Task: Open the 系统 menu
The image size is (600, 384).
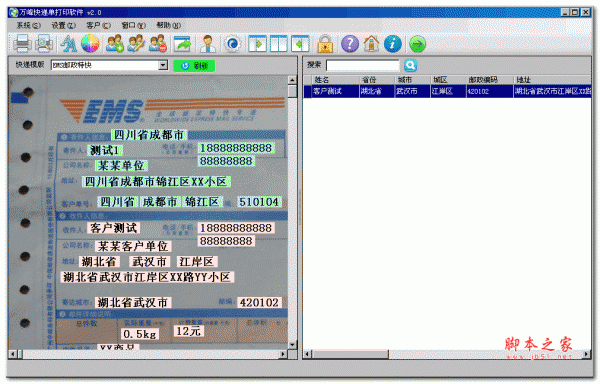Action: click(x=28, y=25)
